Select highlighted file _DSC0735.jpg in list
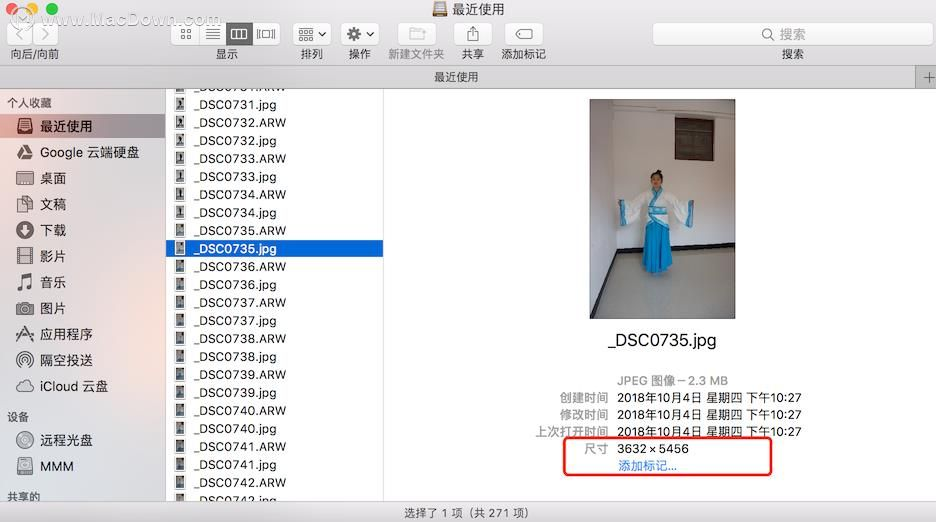This screenshot has height=522, width=936. (x=275, y=248)
